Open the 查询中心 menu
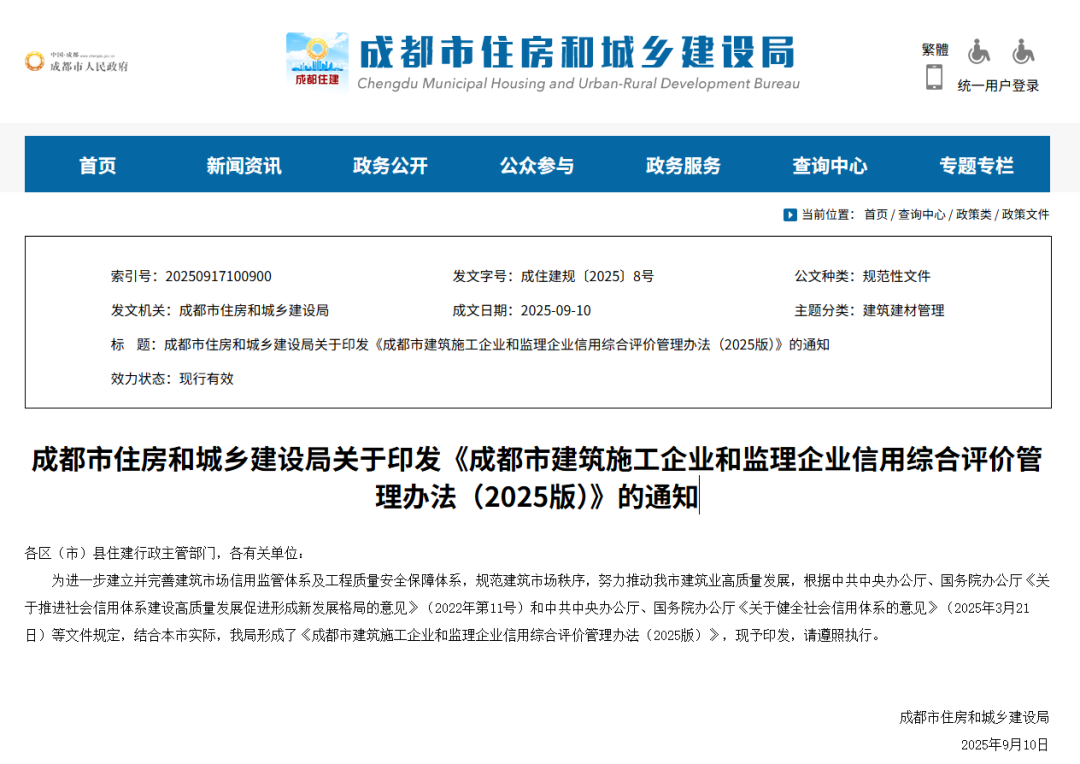1080x764 pixels. [830, 165]
